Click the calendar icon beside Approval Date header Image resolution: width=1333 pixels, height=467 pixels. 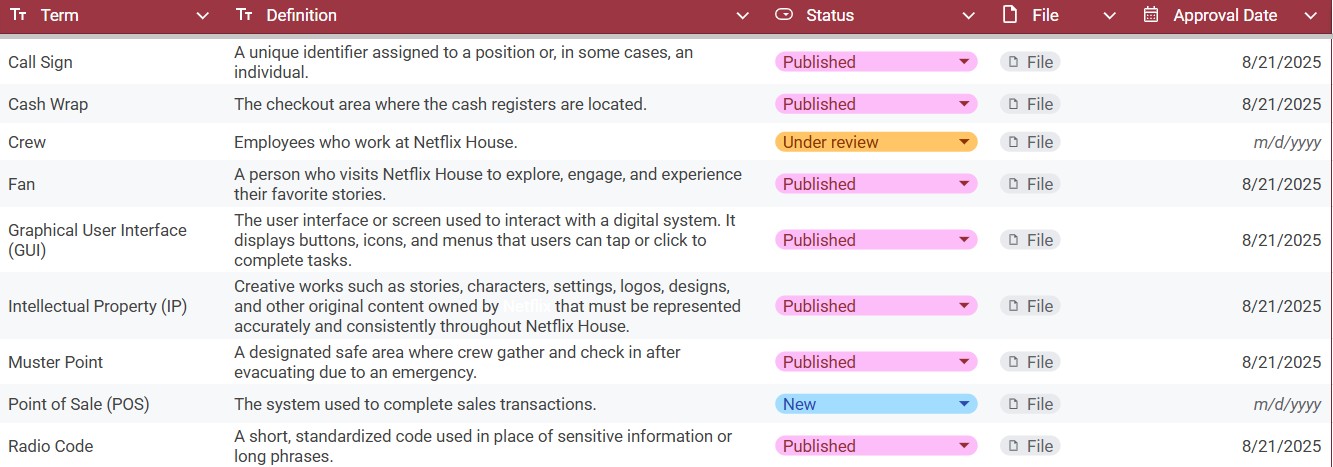(x=1151, y=15)
